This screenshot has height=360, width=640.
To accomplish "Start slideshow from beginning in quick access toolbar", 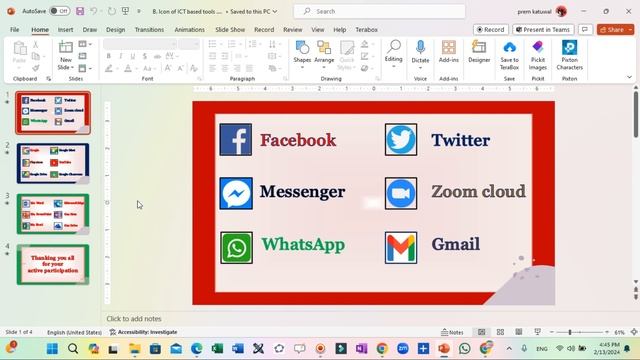I will [x=125, y=11].
